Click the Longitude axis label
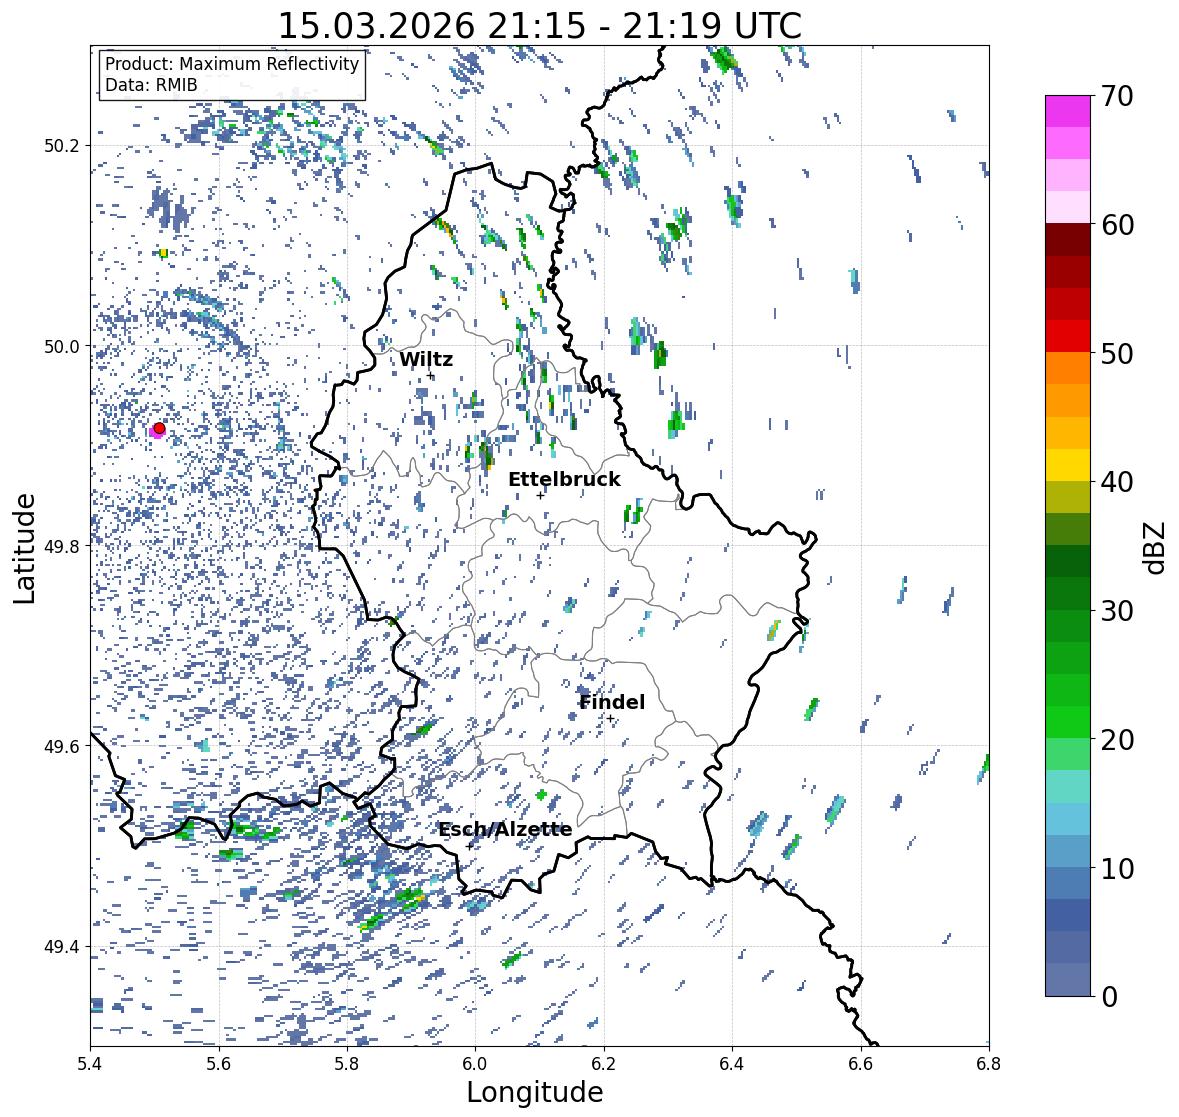1179x1117 pixels. [535, 1092]
